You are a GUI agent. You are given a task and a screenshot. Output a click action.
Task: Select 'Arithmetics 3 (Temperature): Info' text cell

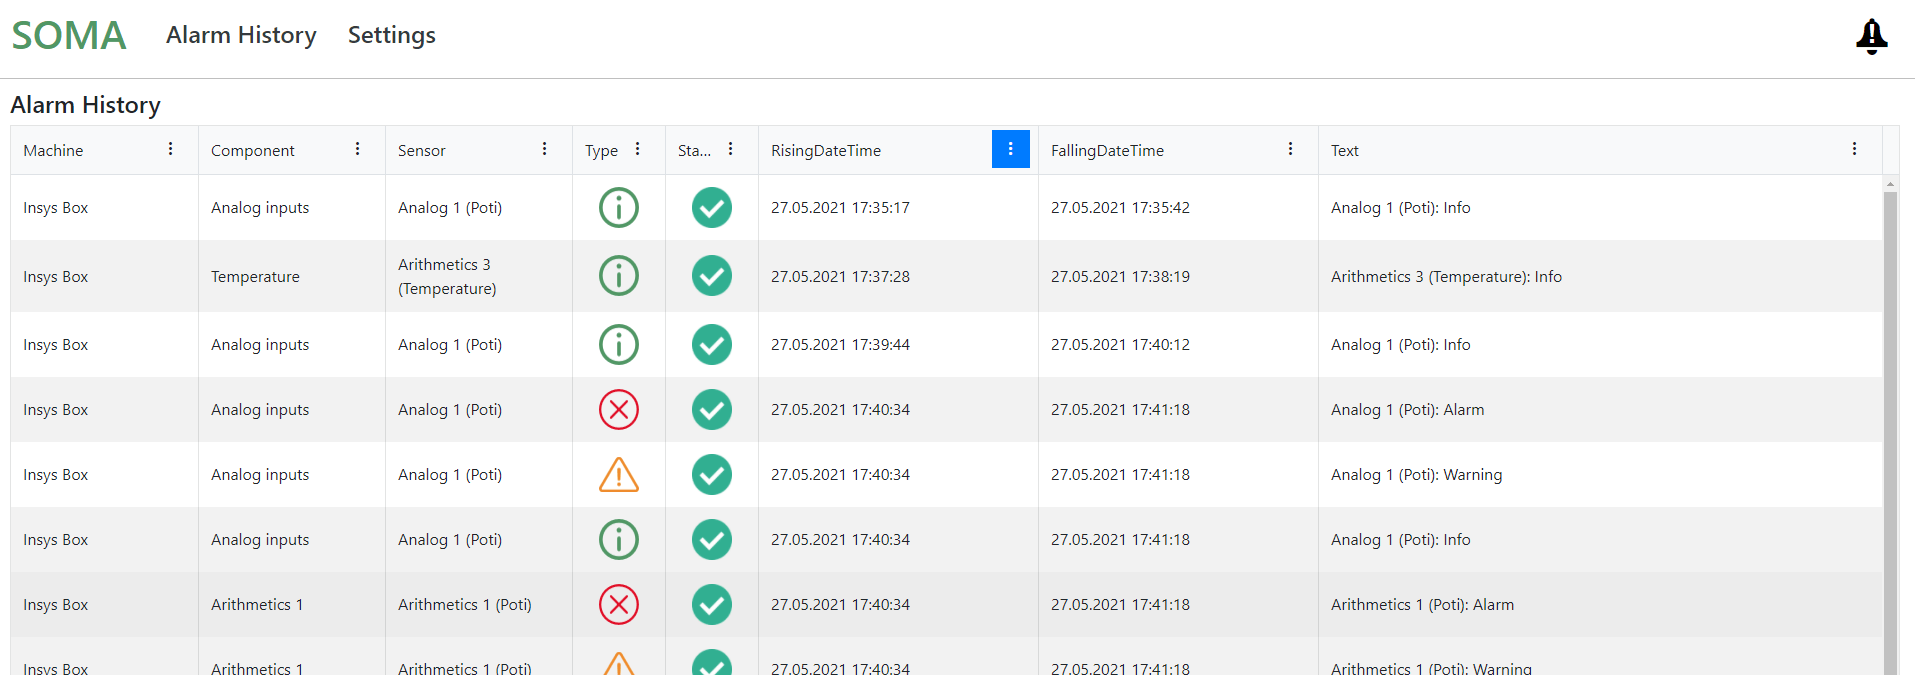coord(1446,277)
